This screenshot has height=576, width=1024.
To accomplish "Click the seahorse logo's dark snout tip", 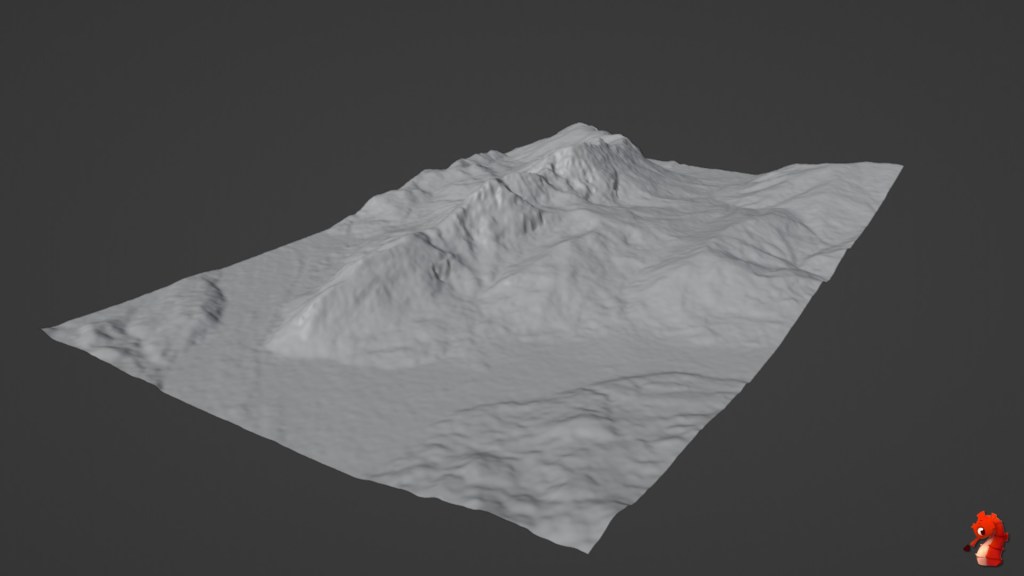I will tap(968, 547).
